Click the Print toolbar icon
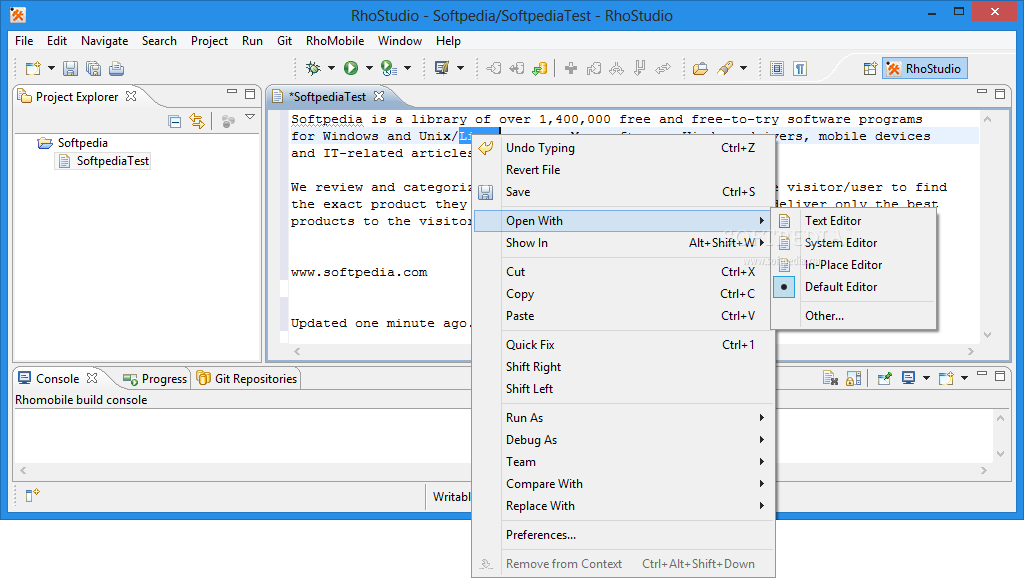 pos(116,68)
